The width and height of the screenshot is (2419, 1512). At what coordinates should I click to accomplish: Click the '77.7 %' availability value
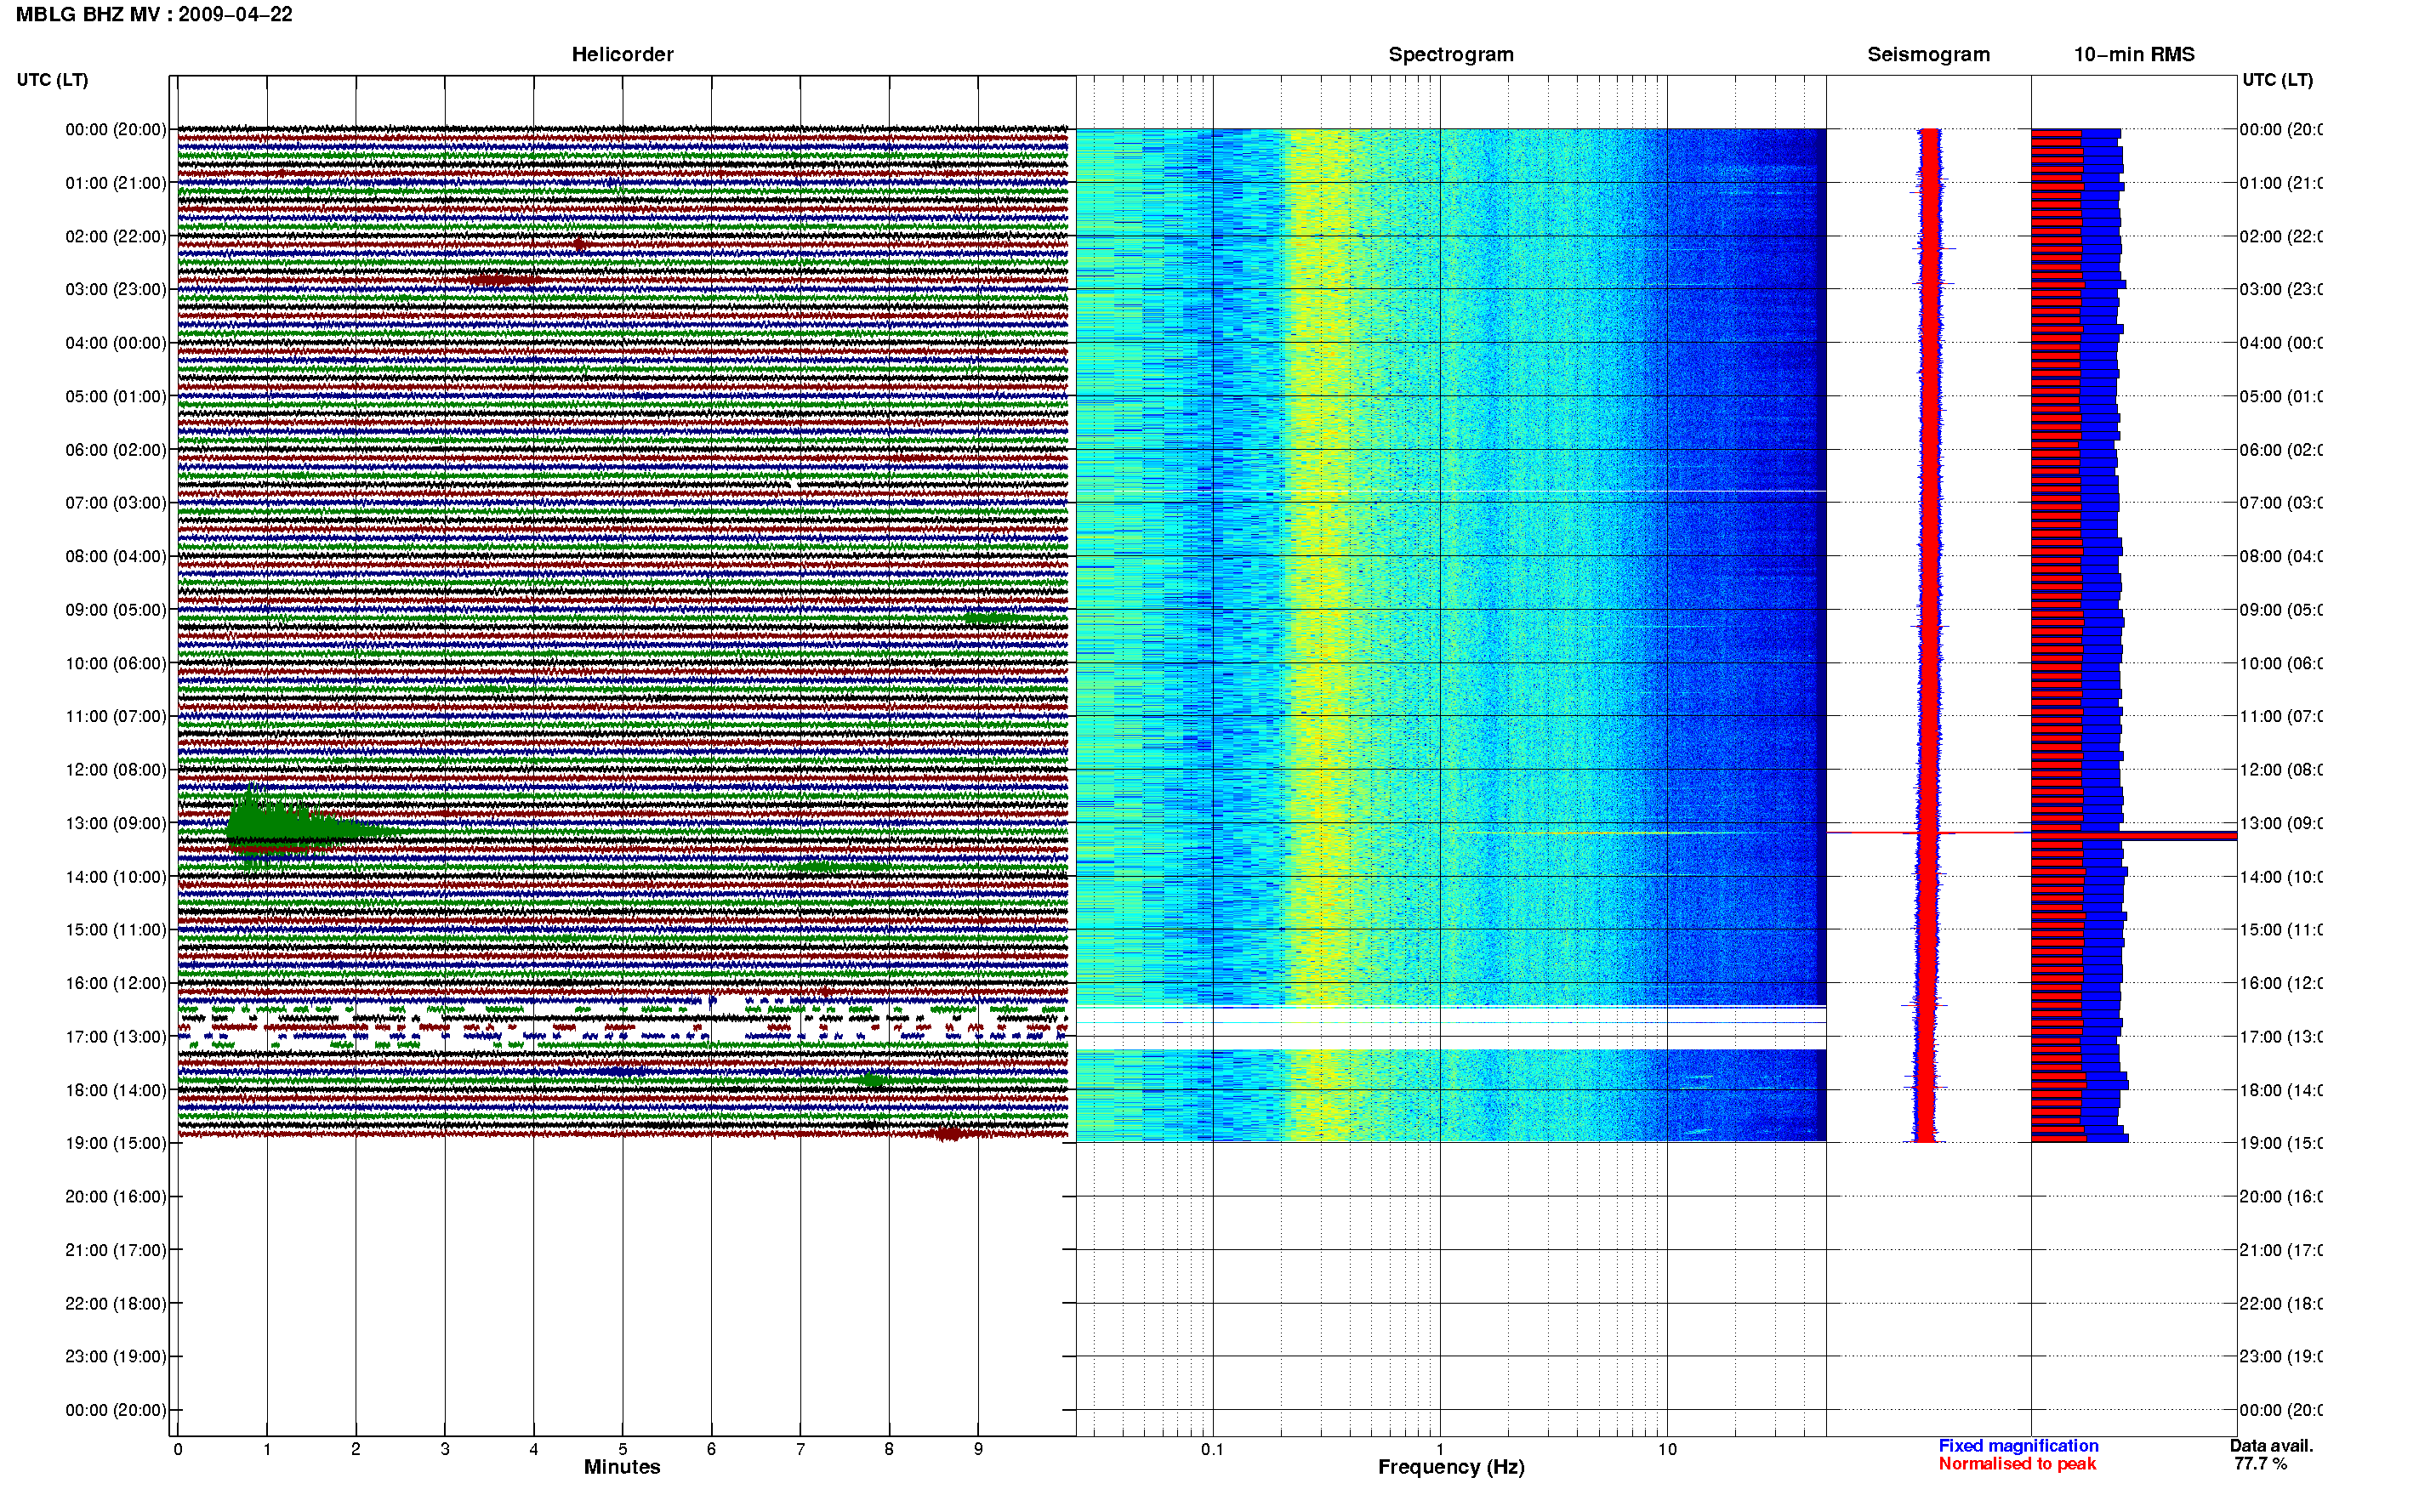[x=2260, y=1464]
